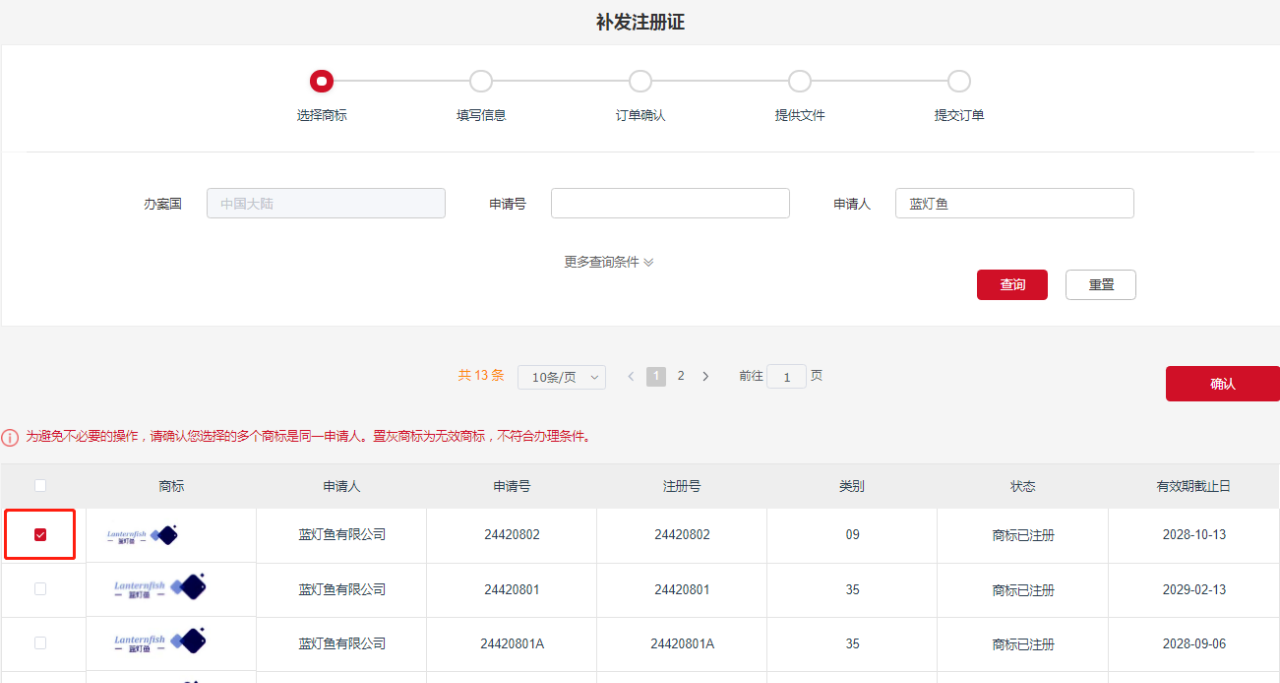The width and height of the screenshot is (1280, 683).
Task: Click the 申请人 column header
Action: pyautogui.click(x=341, y=486)
